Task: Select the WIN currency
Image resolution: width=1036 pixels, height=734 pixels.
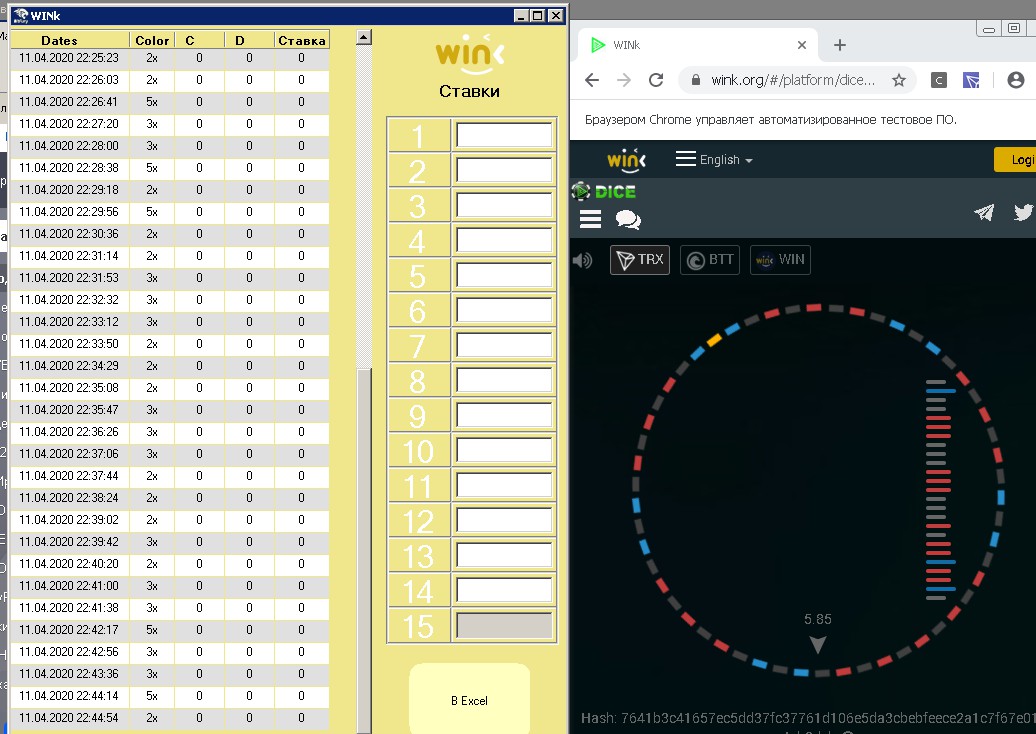Action: [780, 260]
